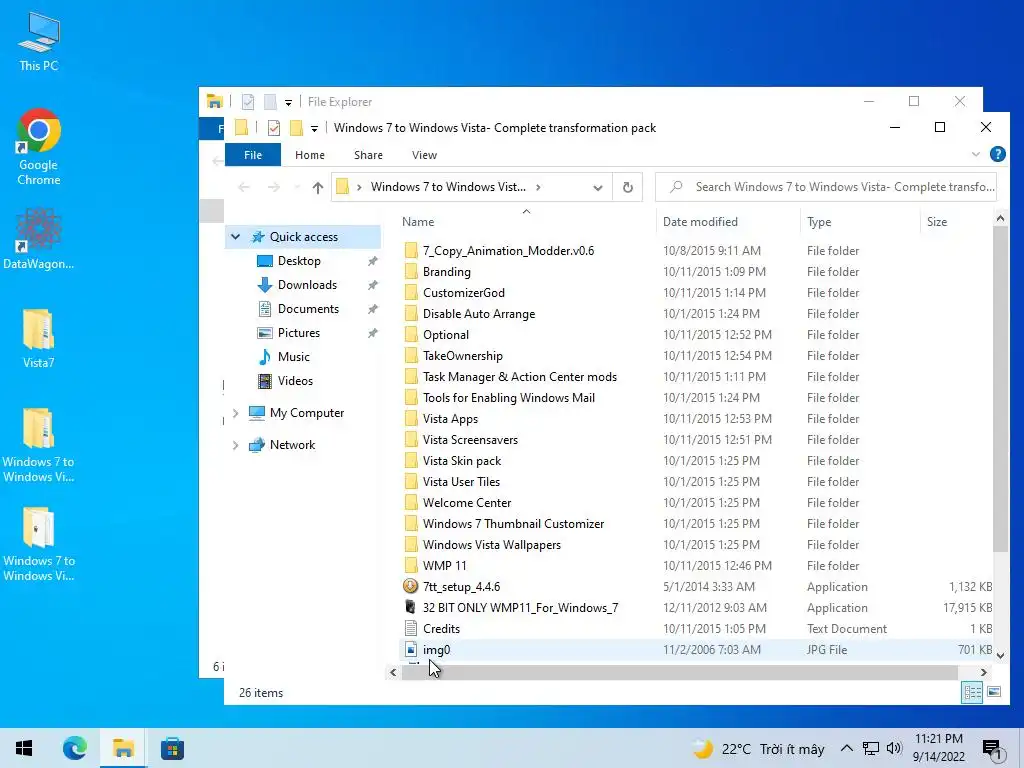The height and width of the screenshot is (768, 1024).
Task: Open the This PC desktop icon
Action: [39, 42]
